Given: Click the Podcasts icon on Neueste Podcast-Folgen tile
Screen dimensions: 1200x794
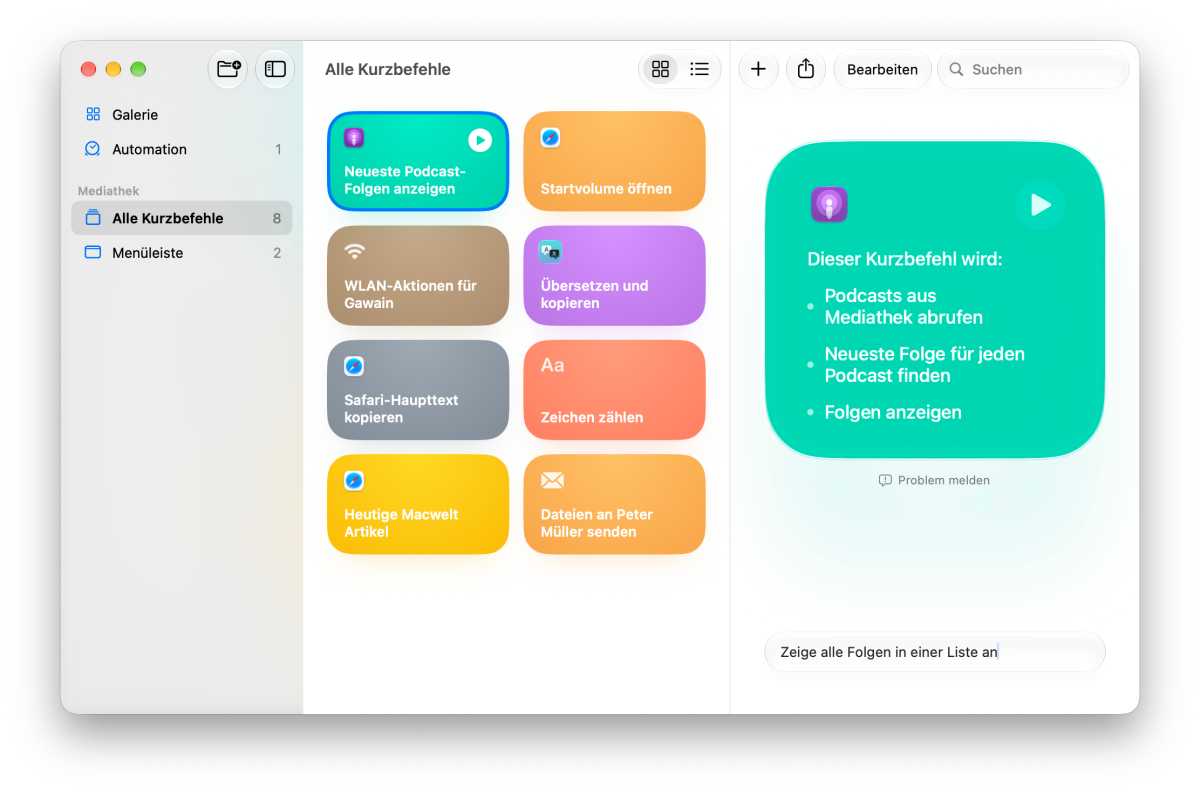Looking at the screenshot, I should click(x=354, y=138).
